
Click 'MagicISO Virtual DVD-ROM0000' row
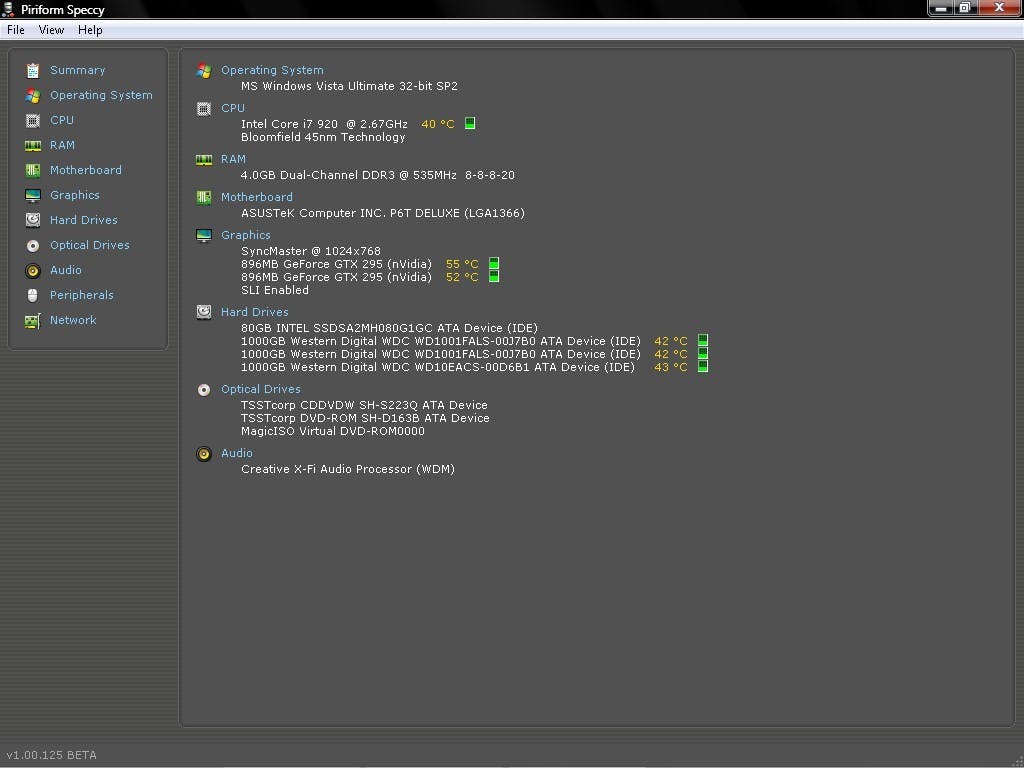click(332, 431)
